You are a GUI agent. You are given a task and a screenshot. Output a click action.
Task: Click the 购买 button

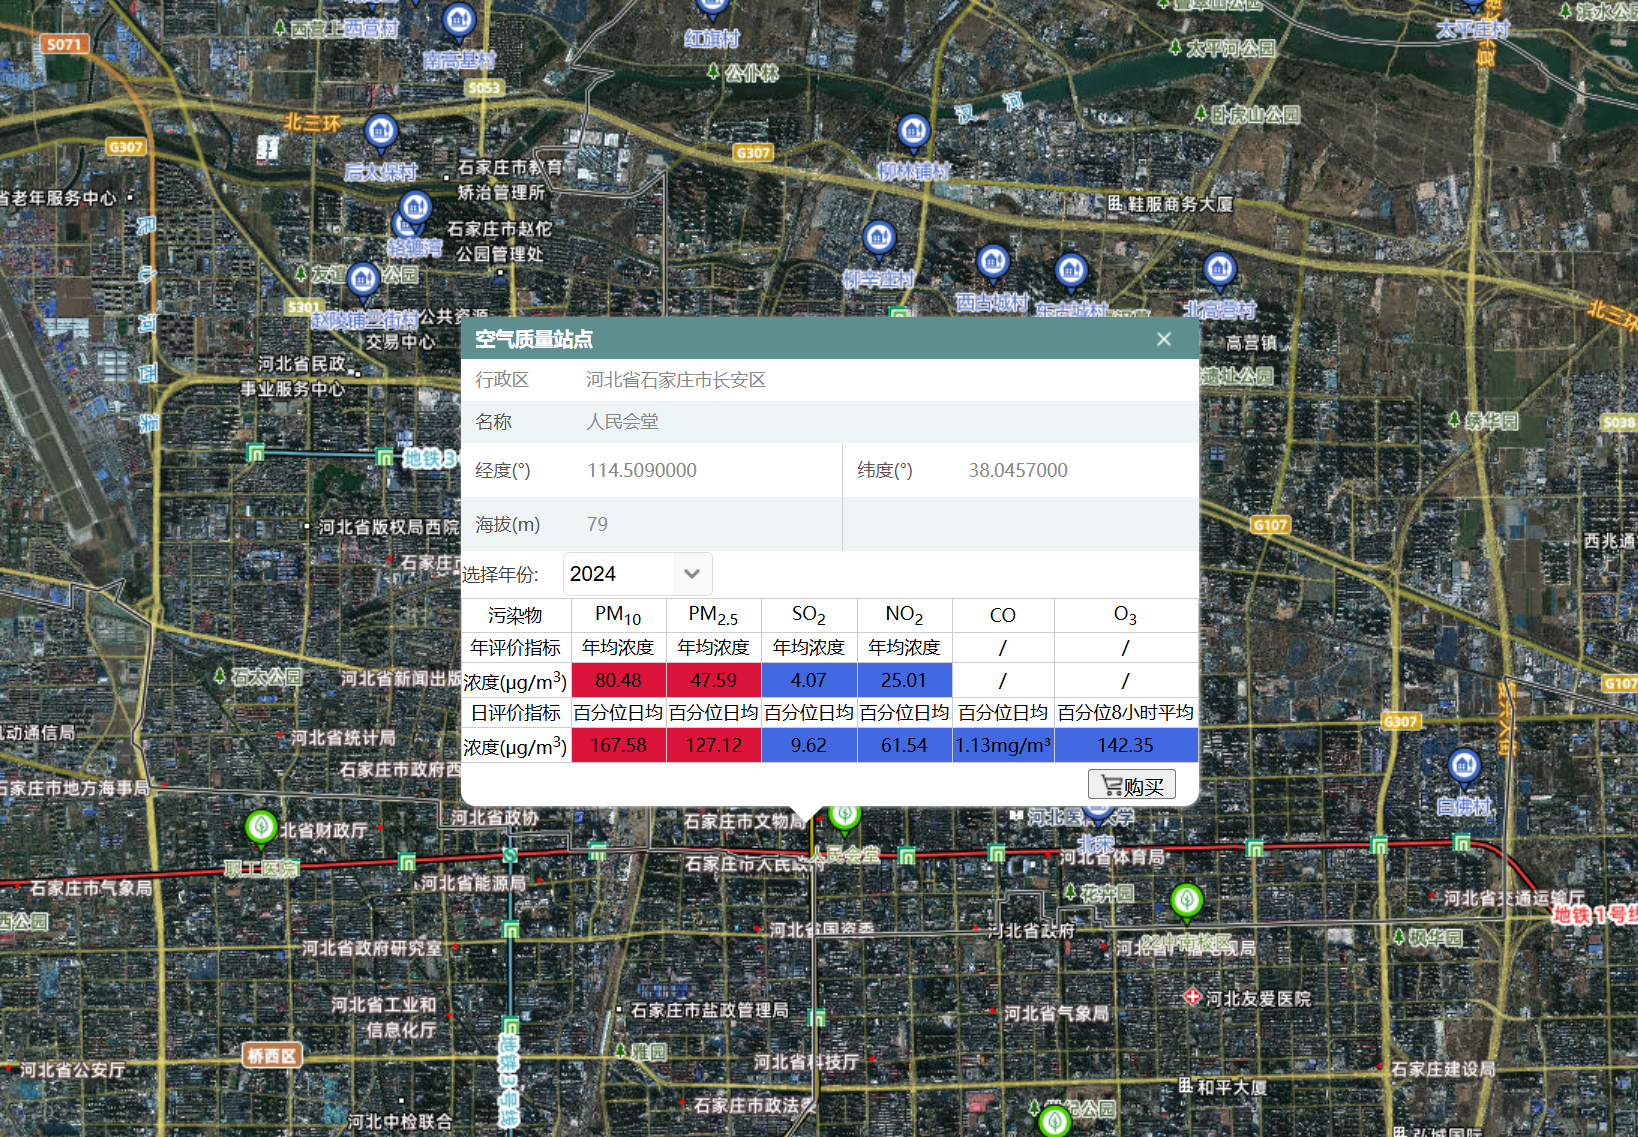coord(1131,785)
